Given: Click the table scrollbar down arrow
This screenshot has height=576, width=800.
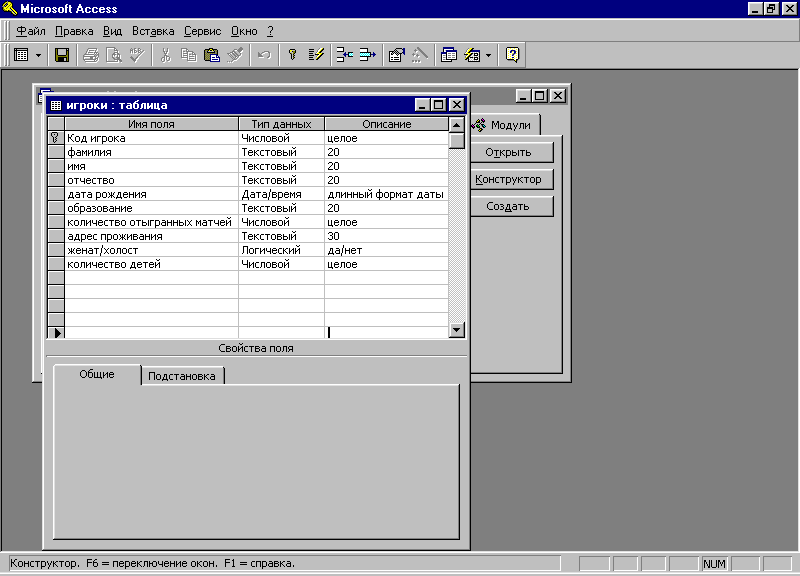Looking at the screenshot, I should pos(457,331).
